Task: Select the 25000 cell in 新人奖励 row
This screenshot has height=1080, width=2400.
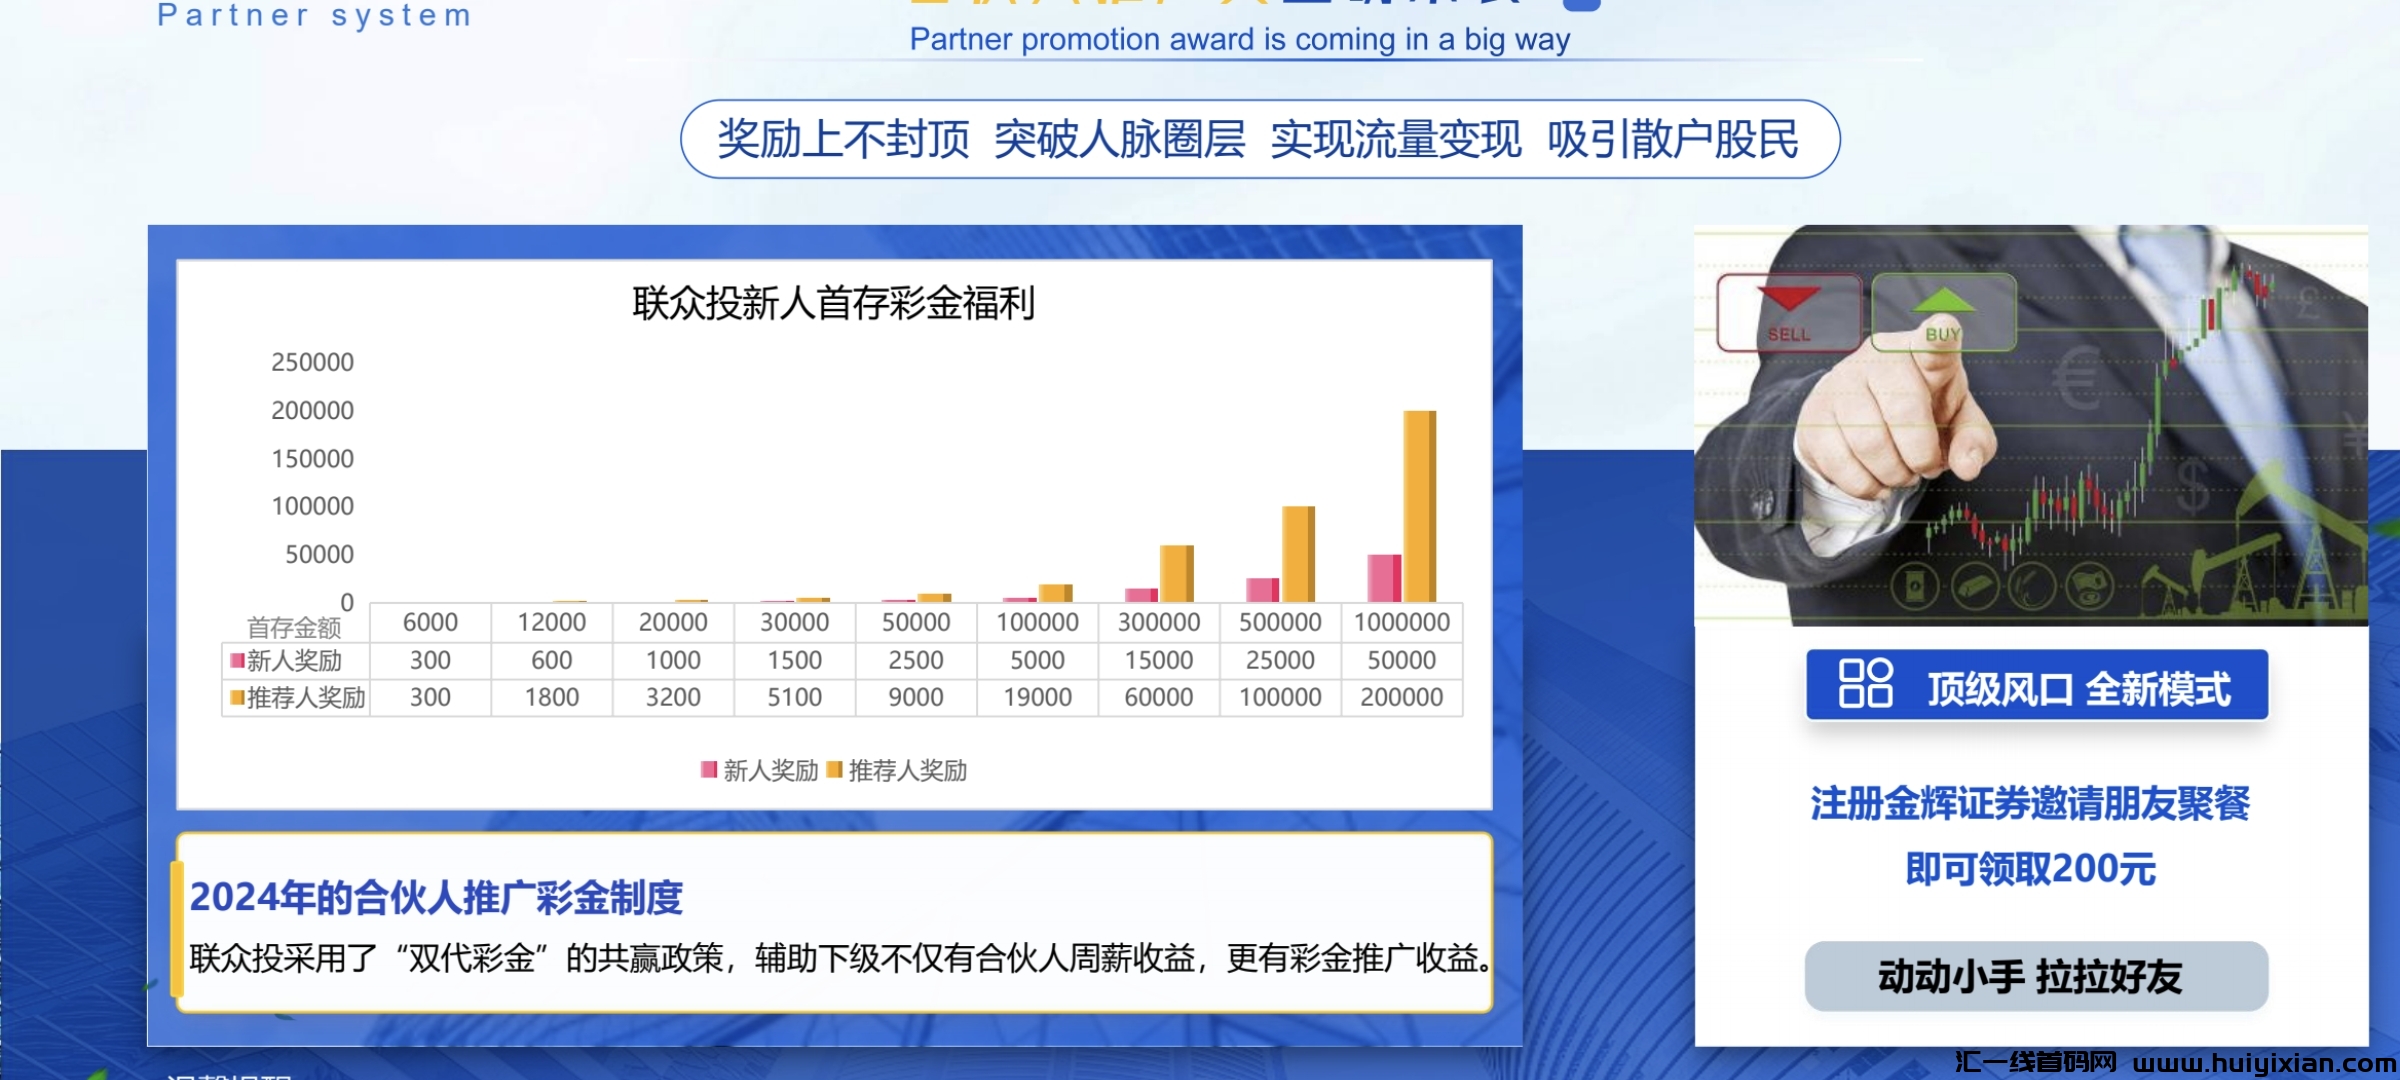Action: coord(1280,660)
